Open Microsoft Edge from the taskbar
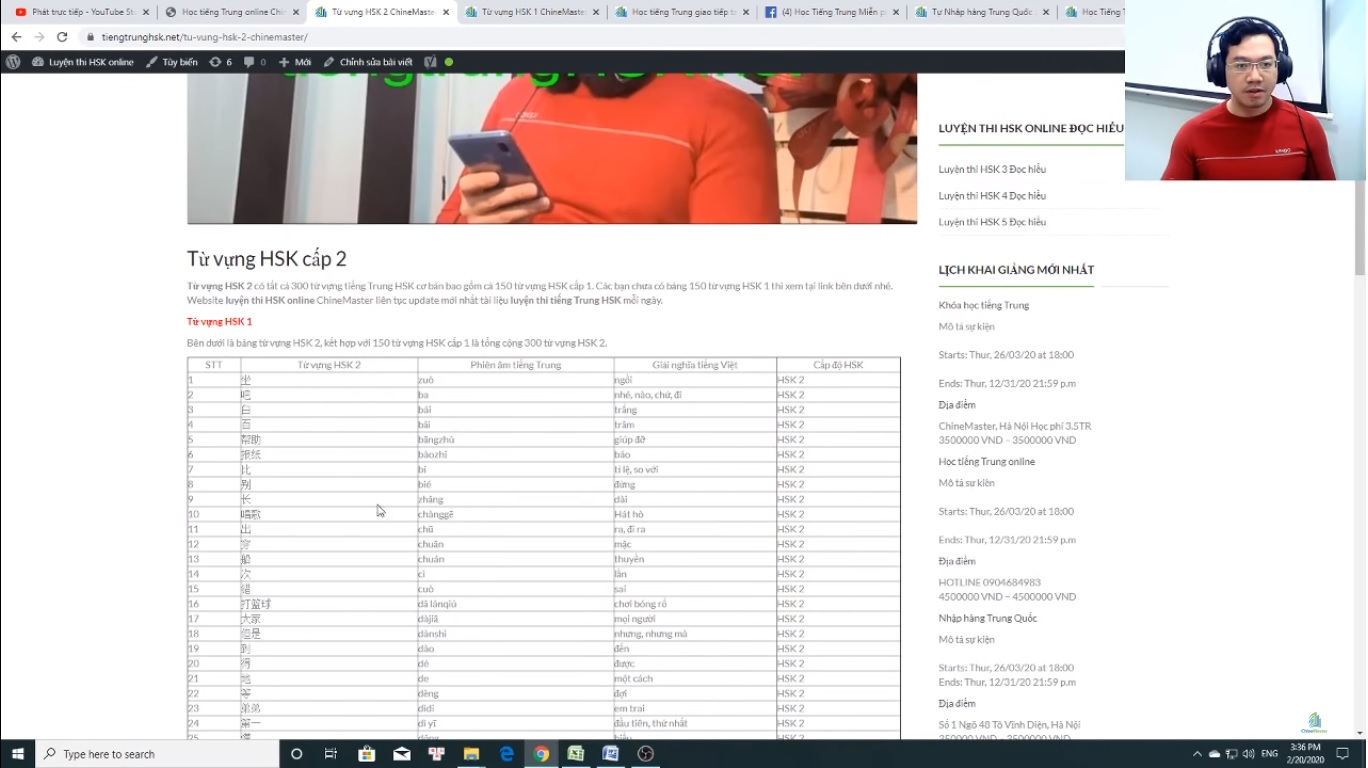The image size is (1368, 768). pos(506,754)
